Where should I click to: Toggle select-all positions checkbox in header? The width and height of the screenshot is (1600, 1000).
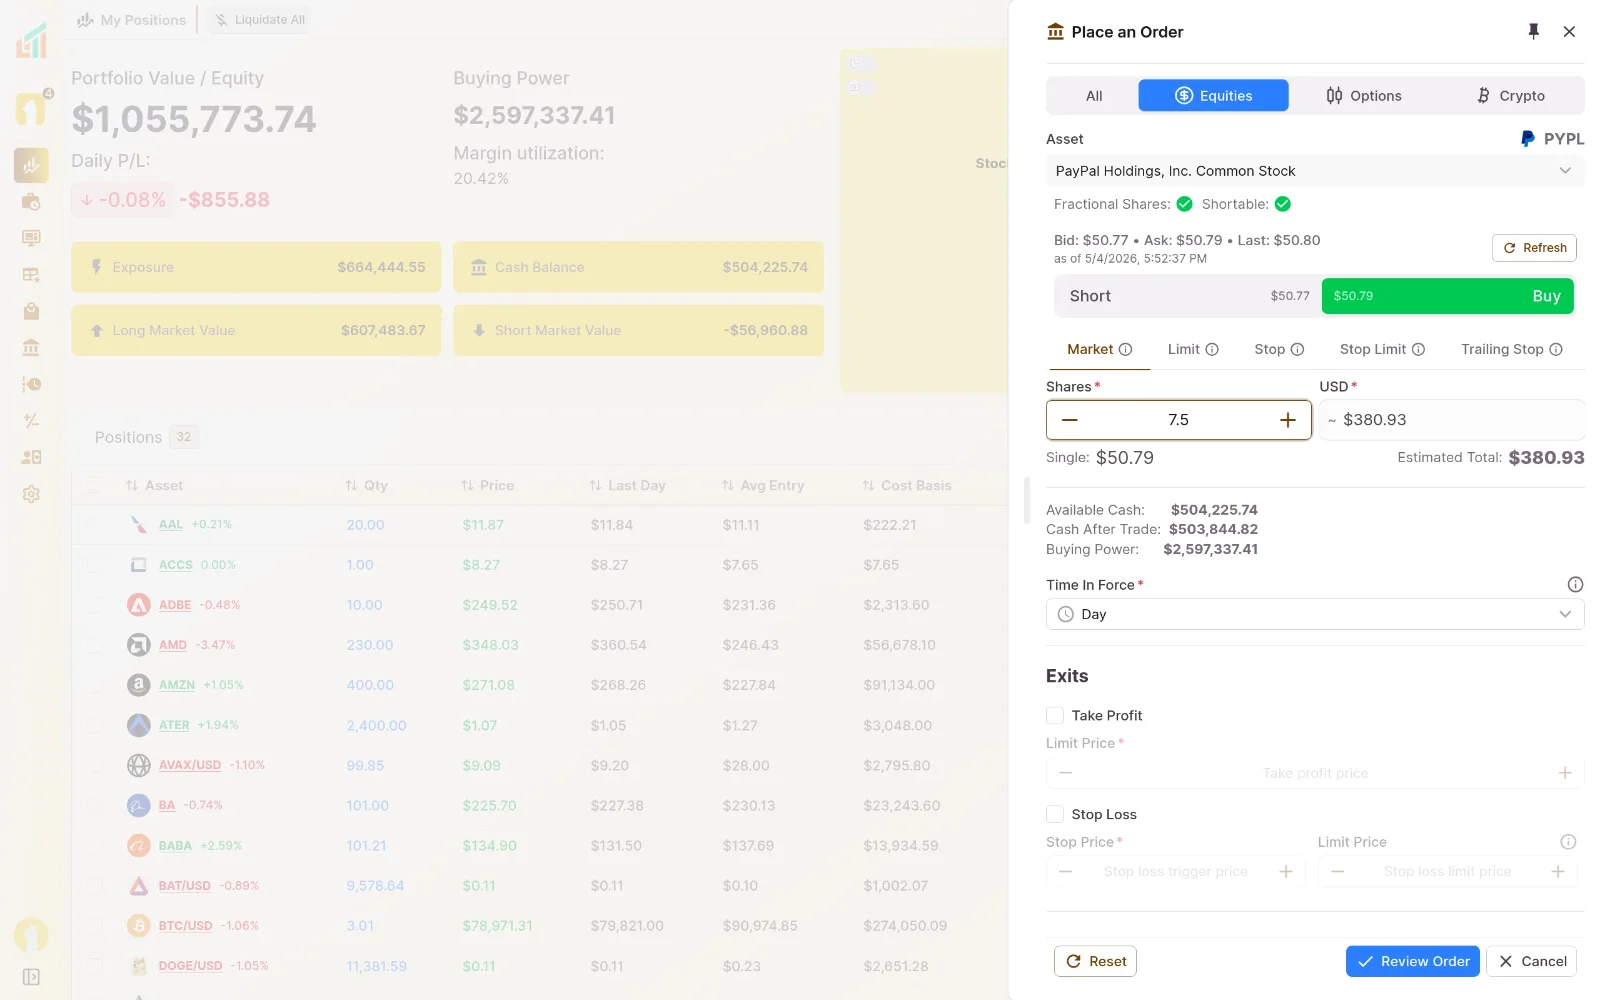tap(95, 486)
